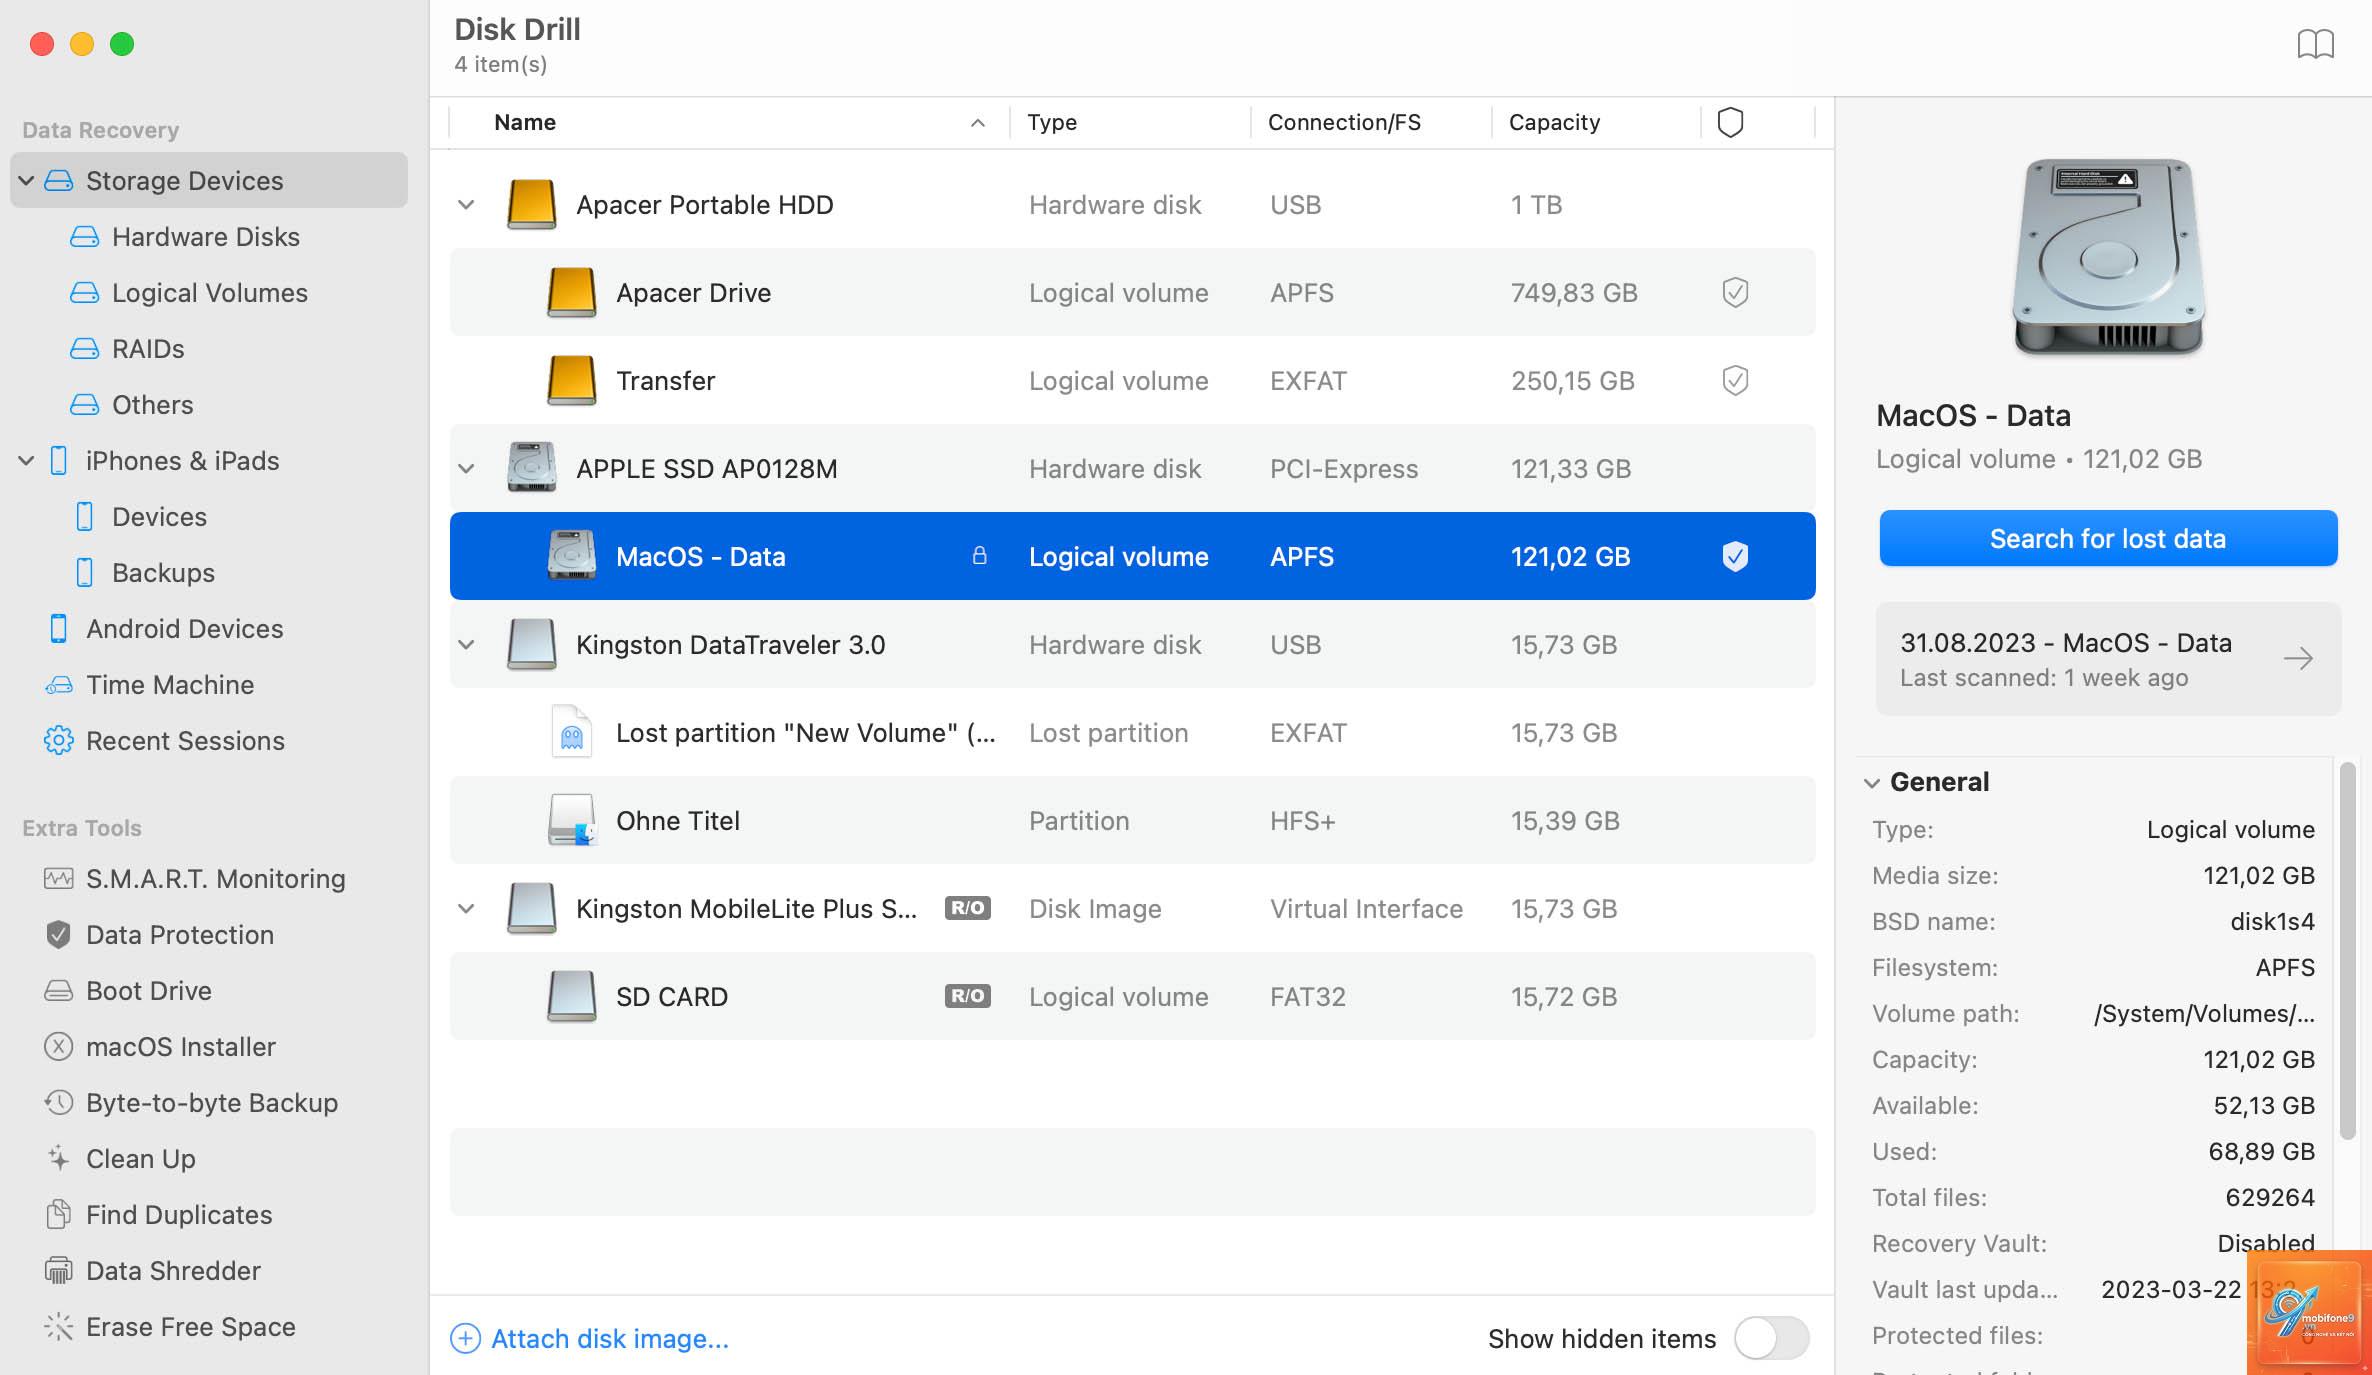Select Logical Volumes in sidebar
This screenshot has width=2372, height=1375.
tap(189, 293)
